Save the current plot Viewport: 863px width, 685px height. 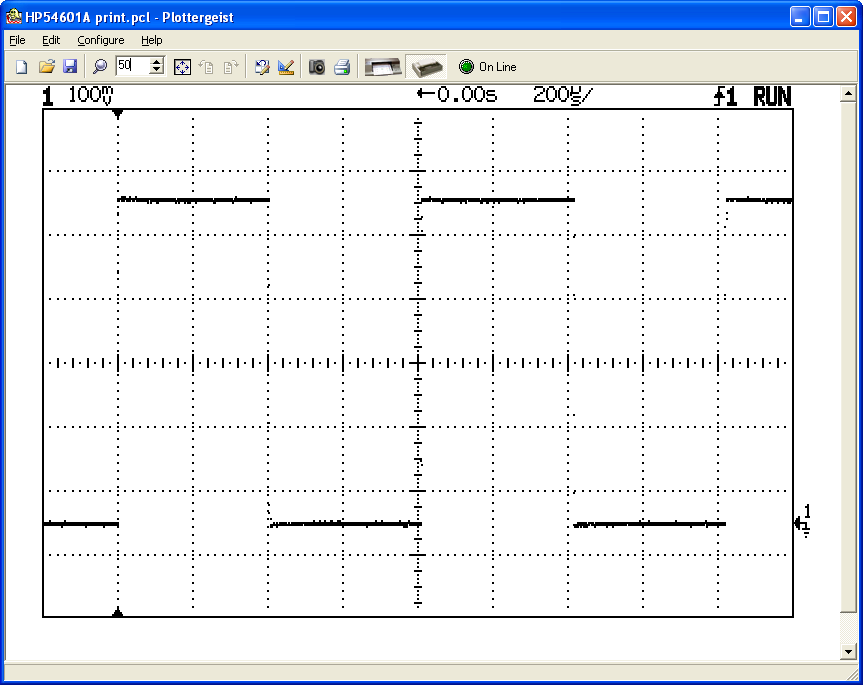70,66
